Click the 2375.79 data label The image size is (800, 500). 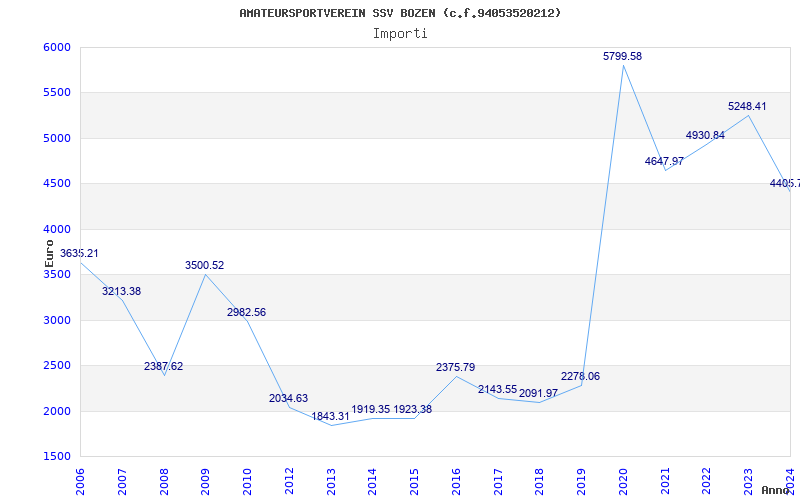[x=456, y=367]
